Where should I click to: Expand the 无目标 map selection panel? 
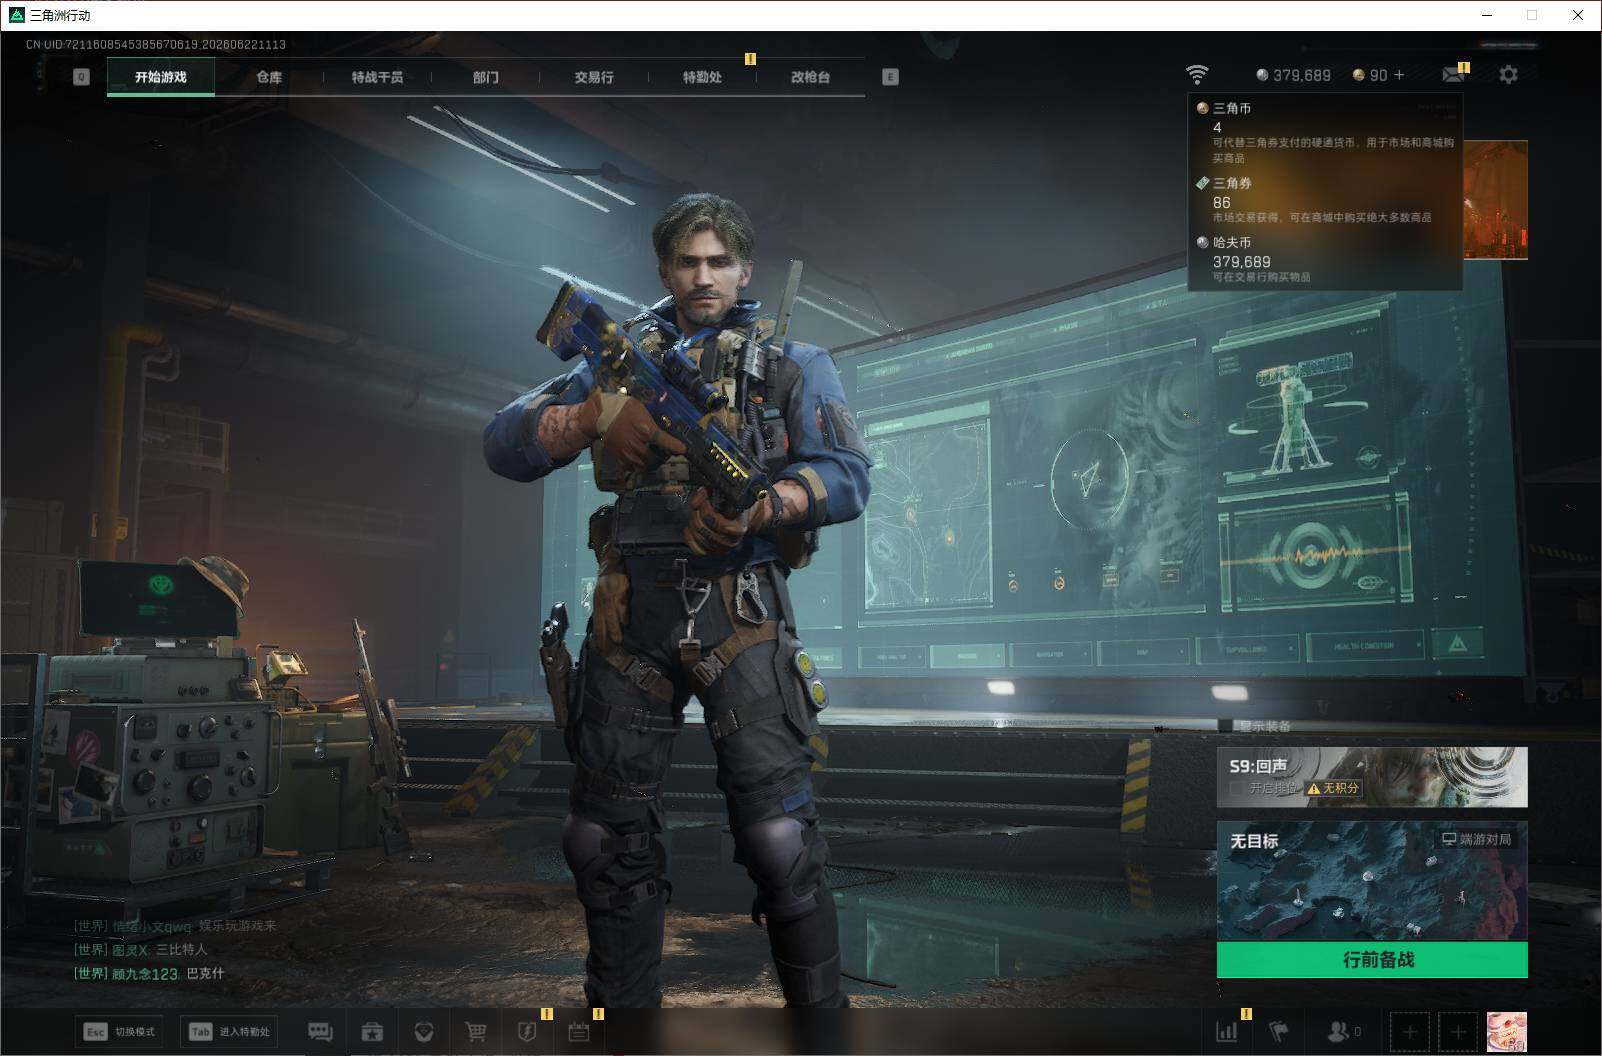tap(1372, 881)
